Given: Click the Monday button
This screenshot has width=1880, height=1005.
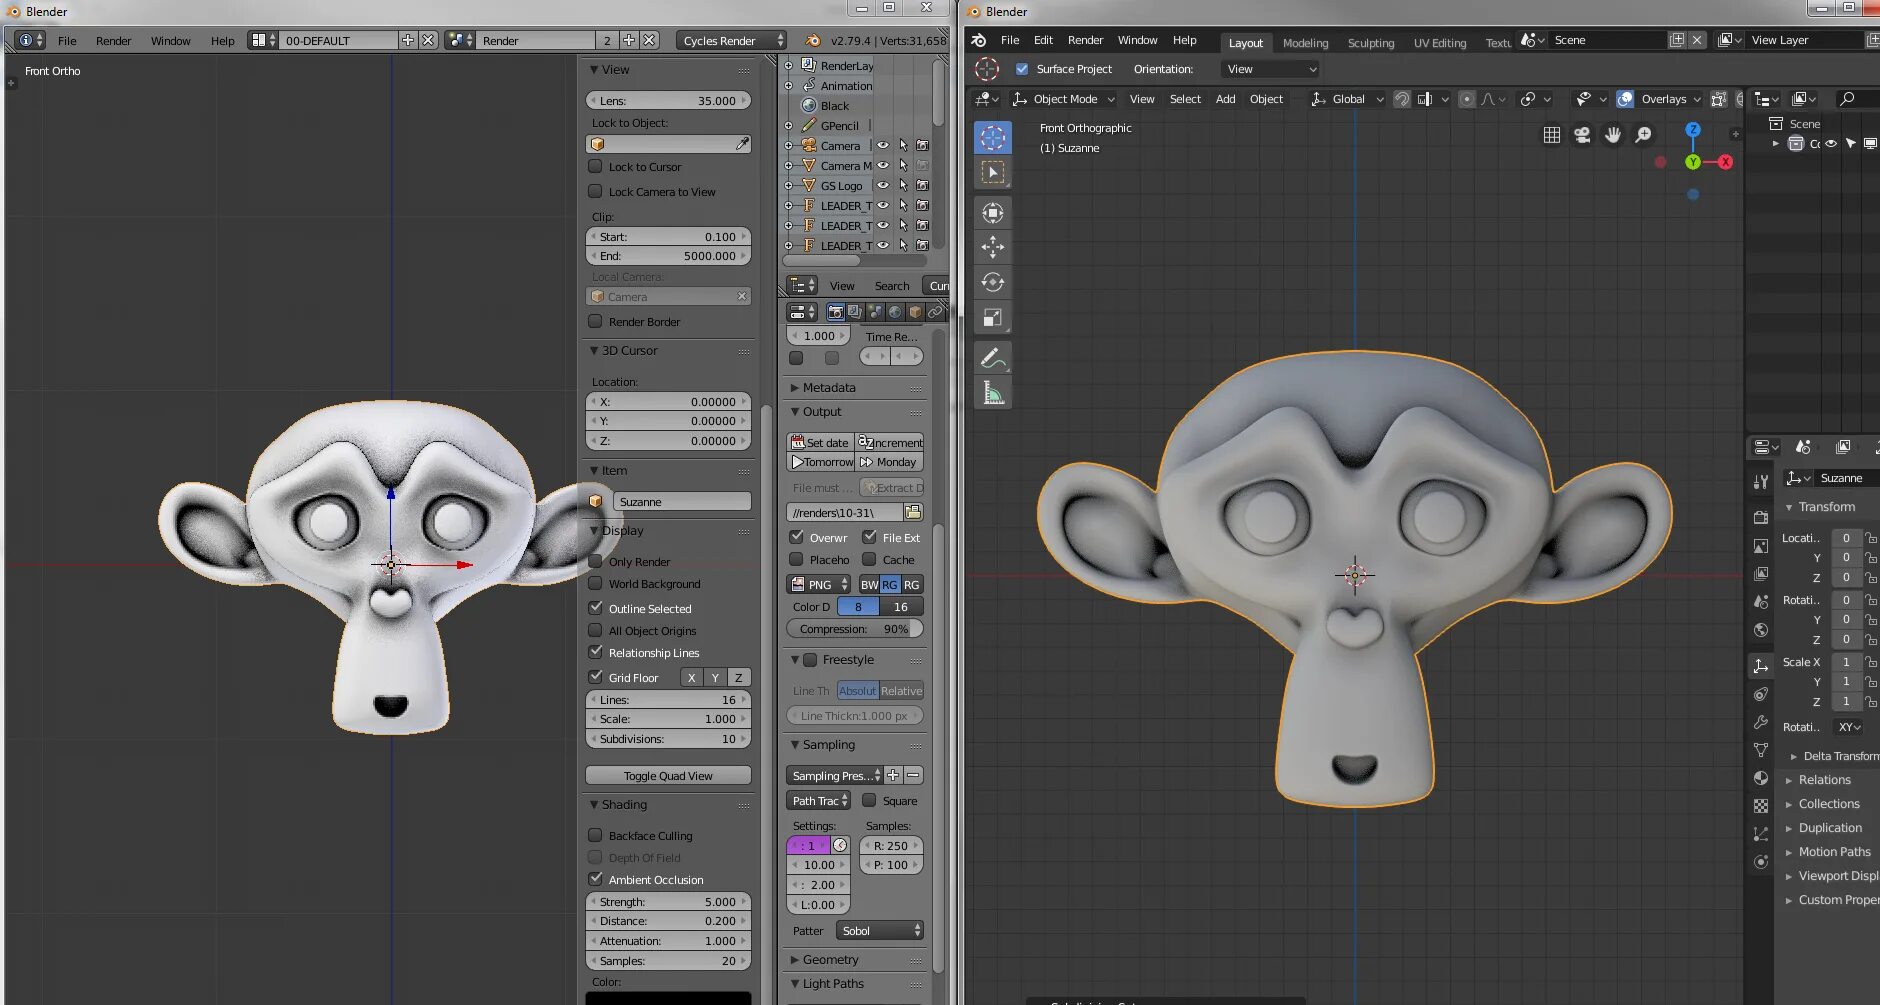Looking at the screenshot, I should point(889,462).
